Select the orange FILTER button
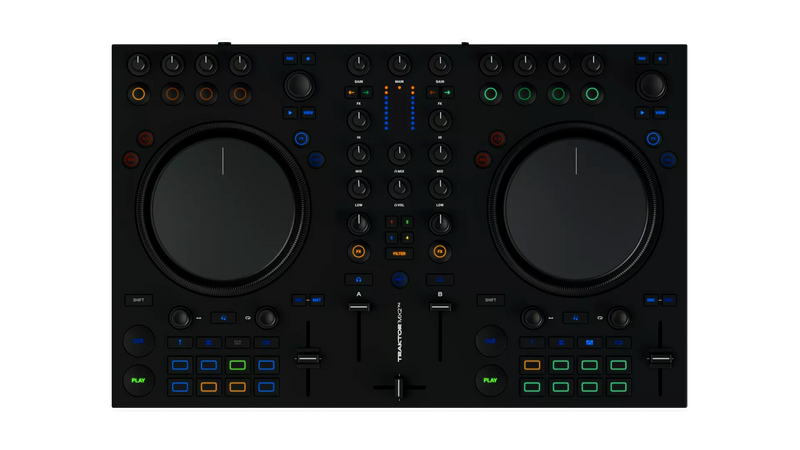Image resolution: width=800 pixels, height=450 pixels. point(399,254)
